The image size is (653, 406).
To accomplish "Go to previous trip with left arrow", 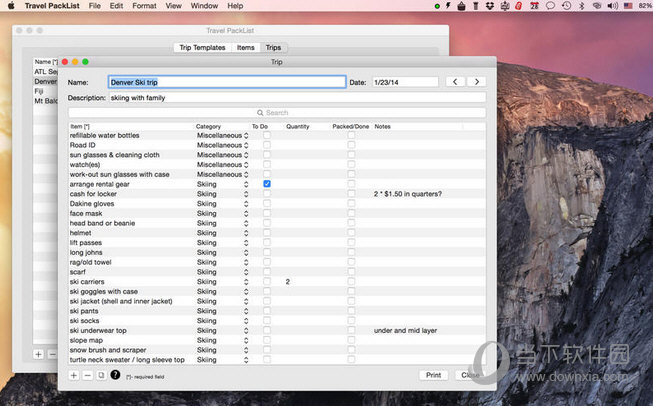I will coord(455,82).
